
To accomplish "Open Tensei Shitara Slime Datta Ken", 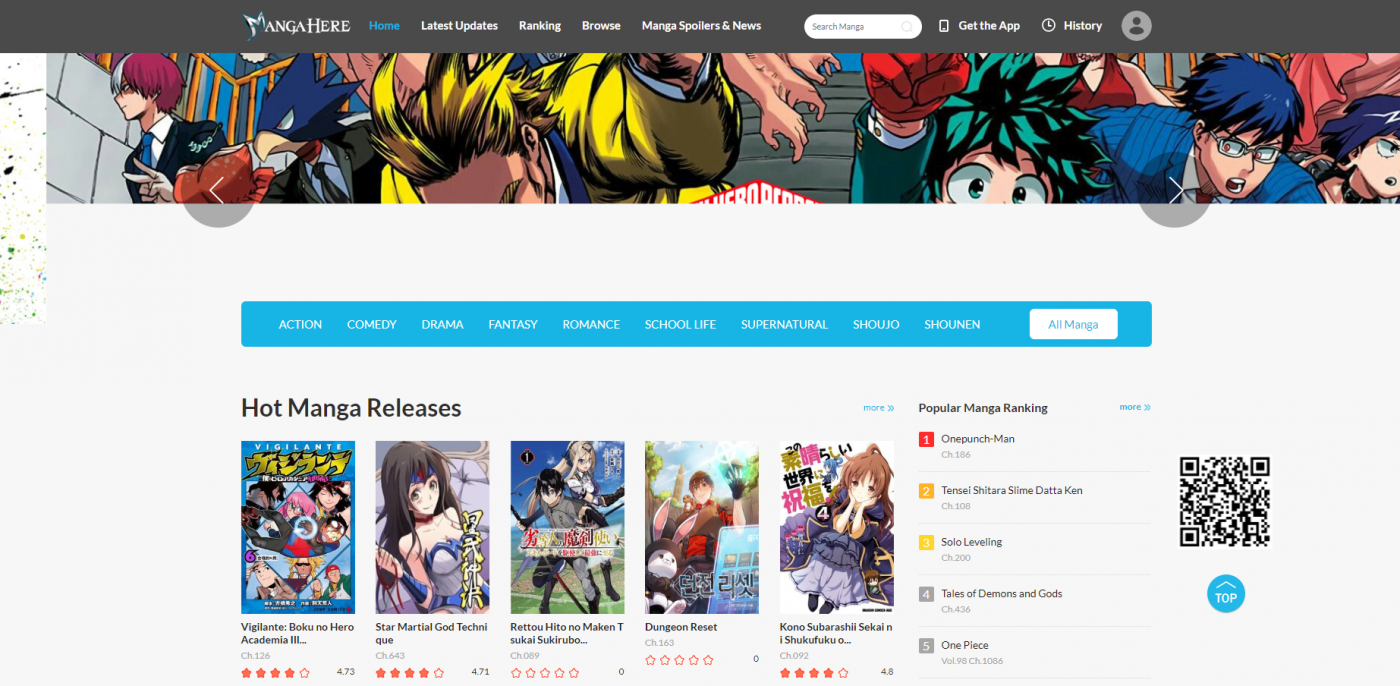I will [x=1012, y=491].
